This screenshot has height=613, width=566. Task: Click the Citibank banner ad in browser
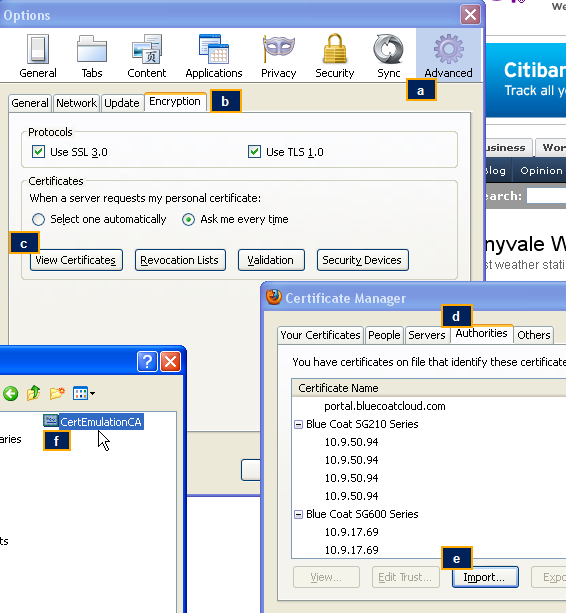[526, 80]
